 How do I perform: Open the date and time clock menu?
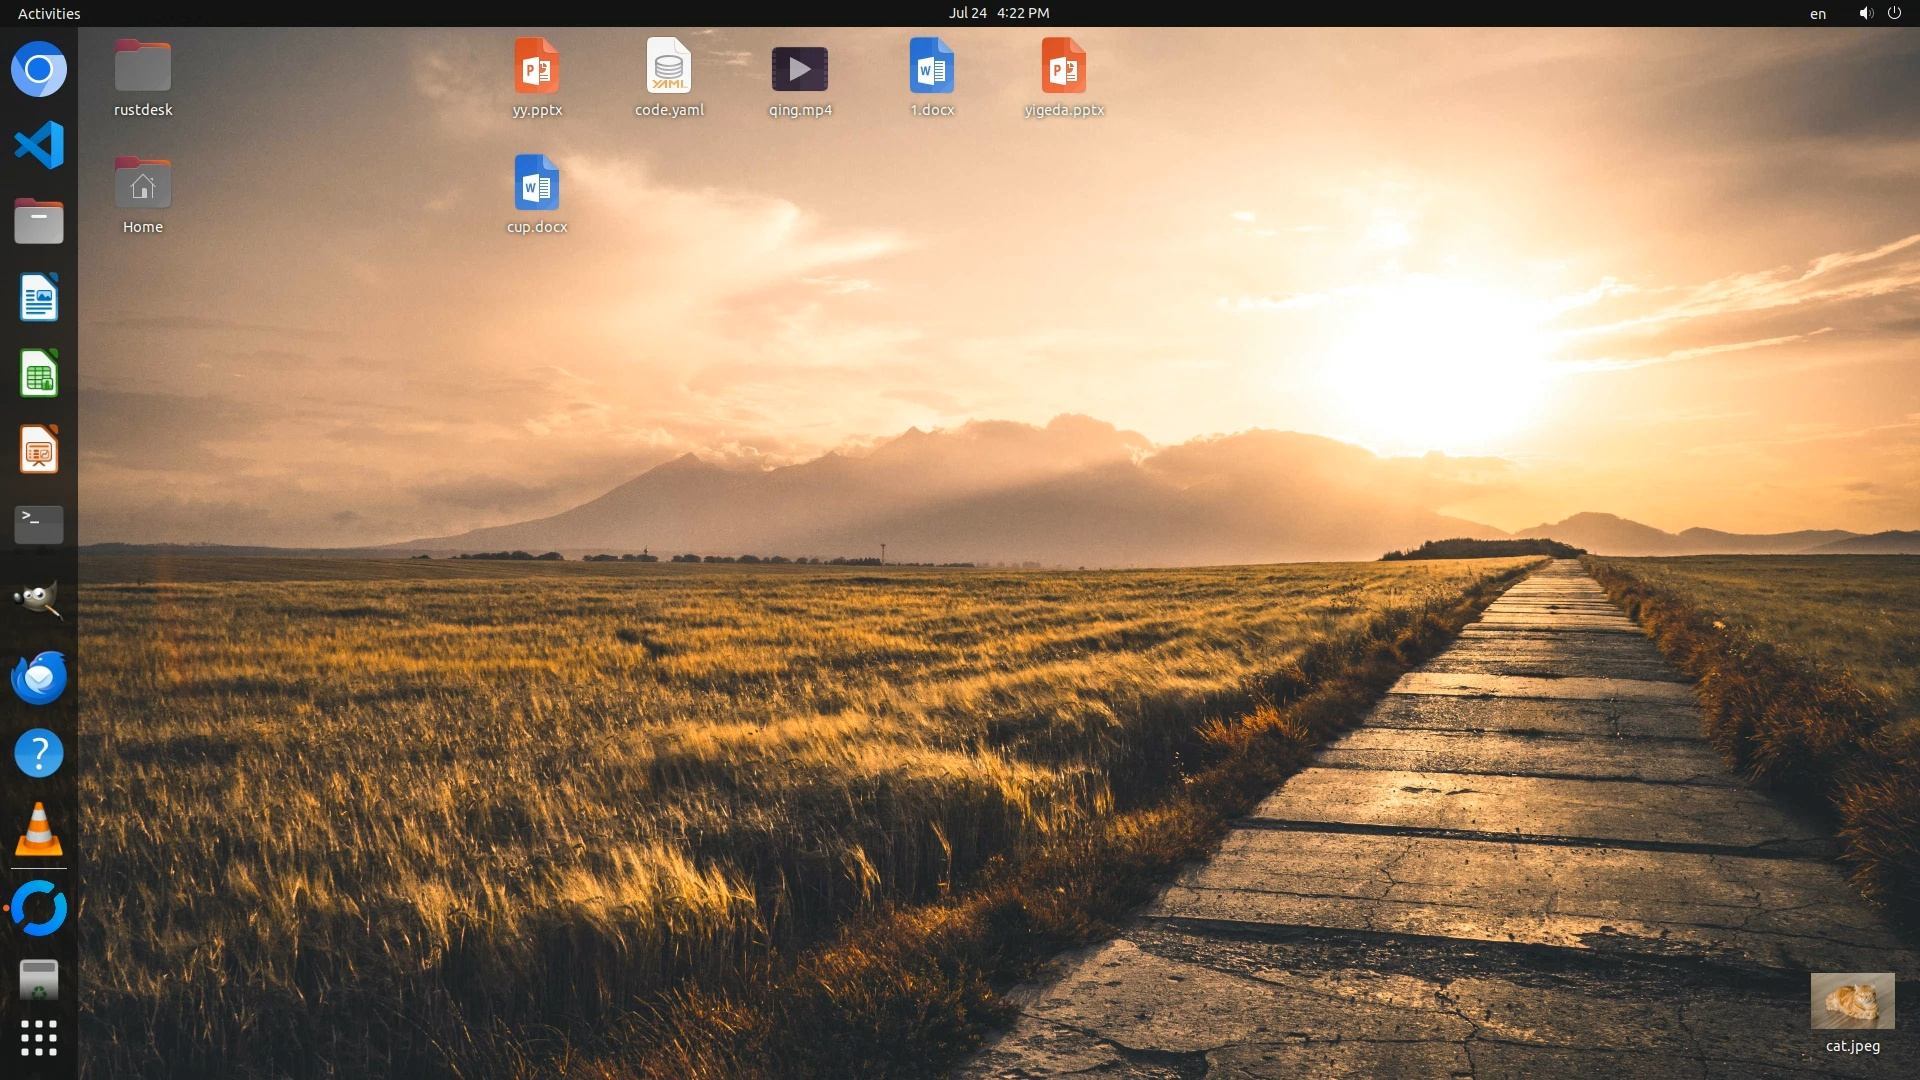pyautogui.click(x=998, y=13)
